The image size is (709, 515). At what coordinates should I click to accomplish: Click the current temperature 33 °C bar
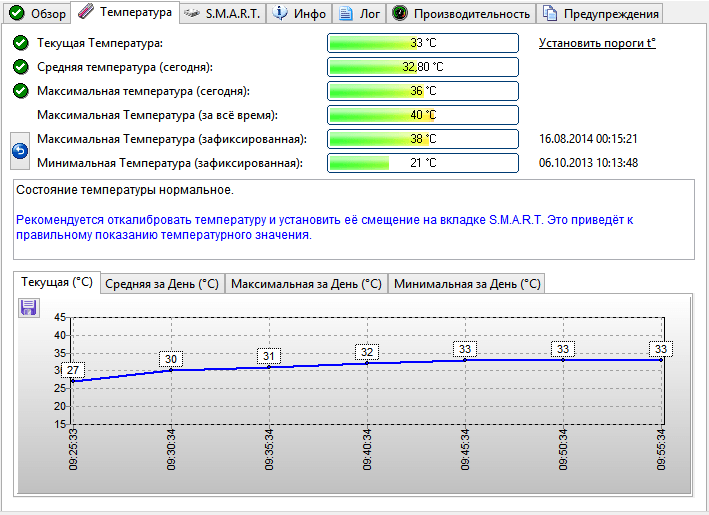point(423,43)
